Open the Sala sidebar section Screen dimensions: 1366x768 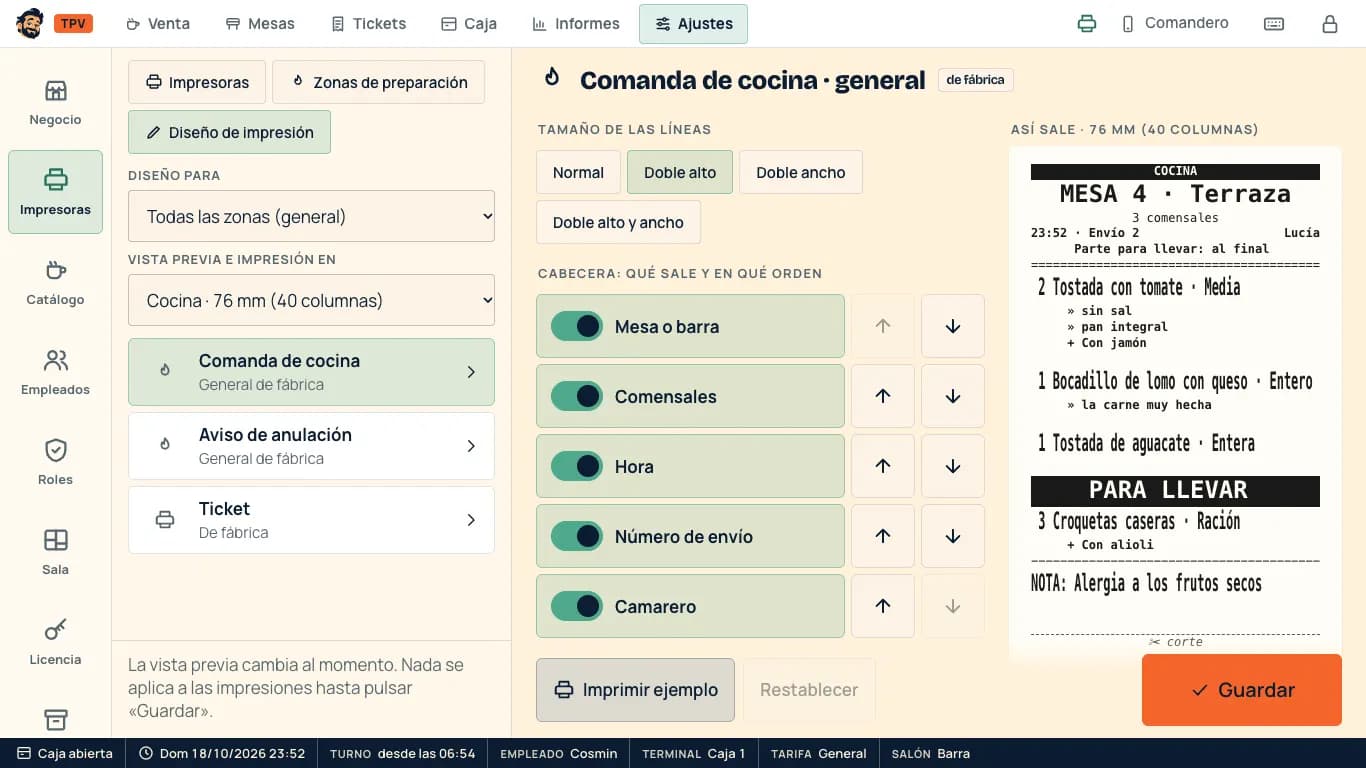coord(55,553)
